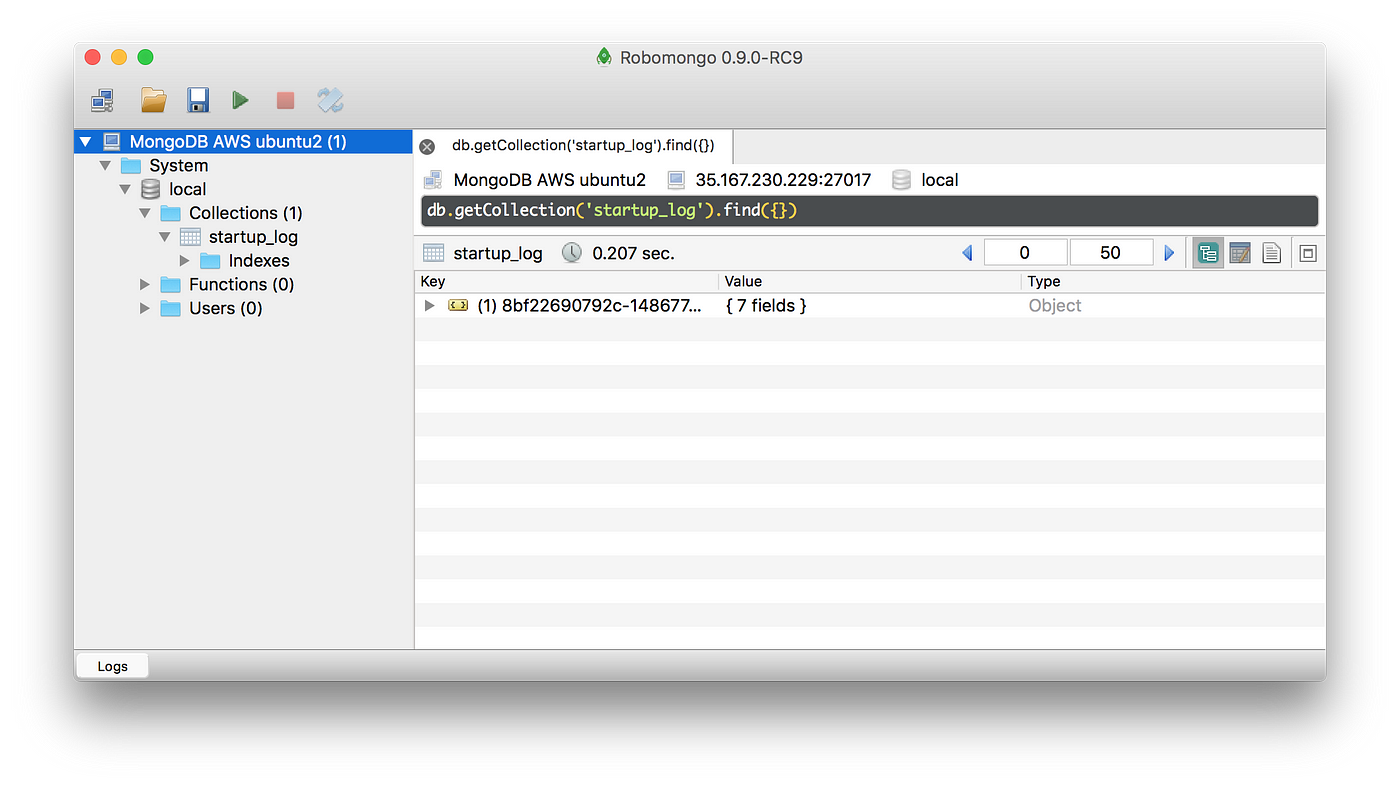Select the local database in tree
This screenshot has width=1400, height=787.
187,189
